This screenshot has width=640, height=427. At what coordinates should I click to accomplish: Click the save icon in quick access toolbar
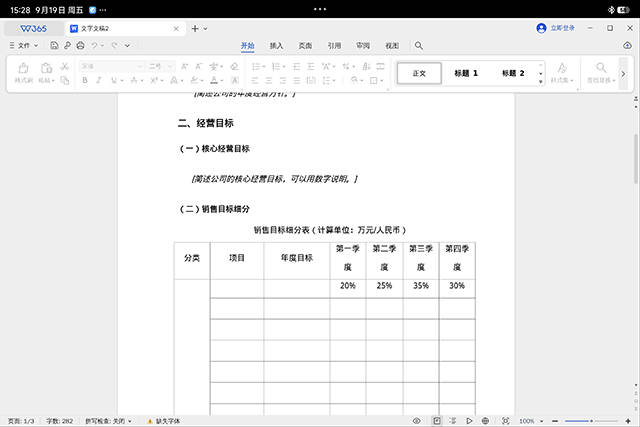[x=52, y=46]
